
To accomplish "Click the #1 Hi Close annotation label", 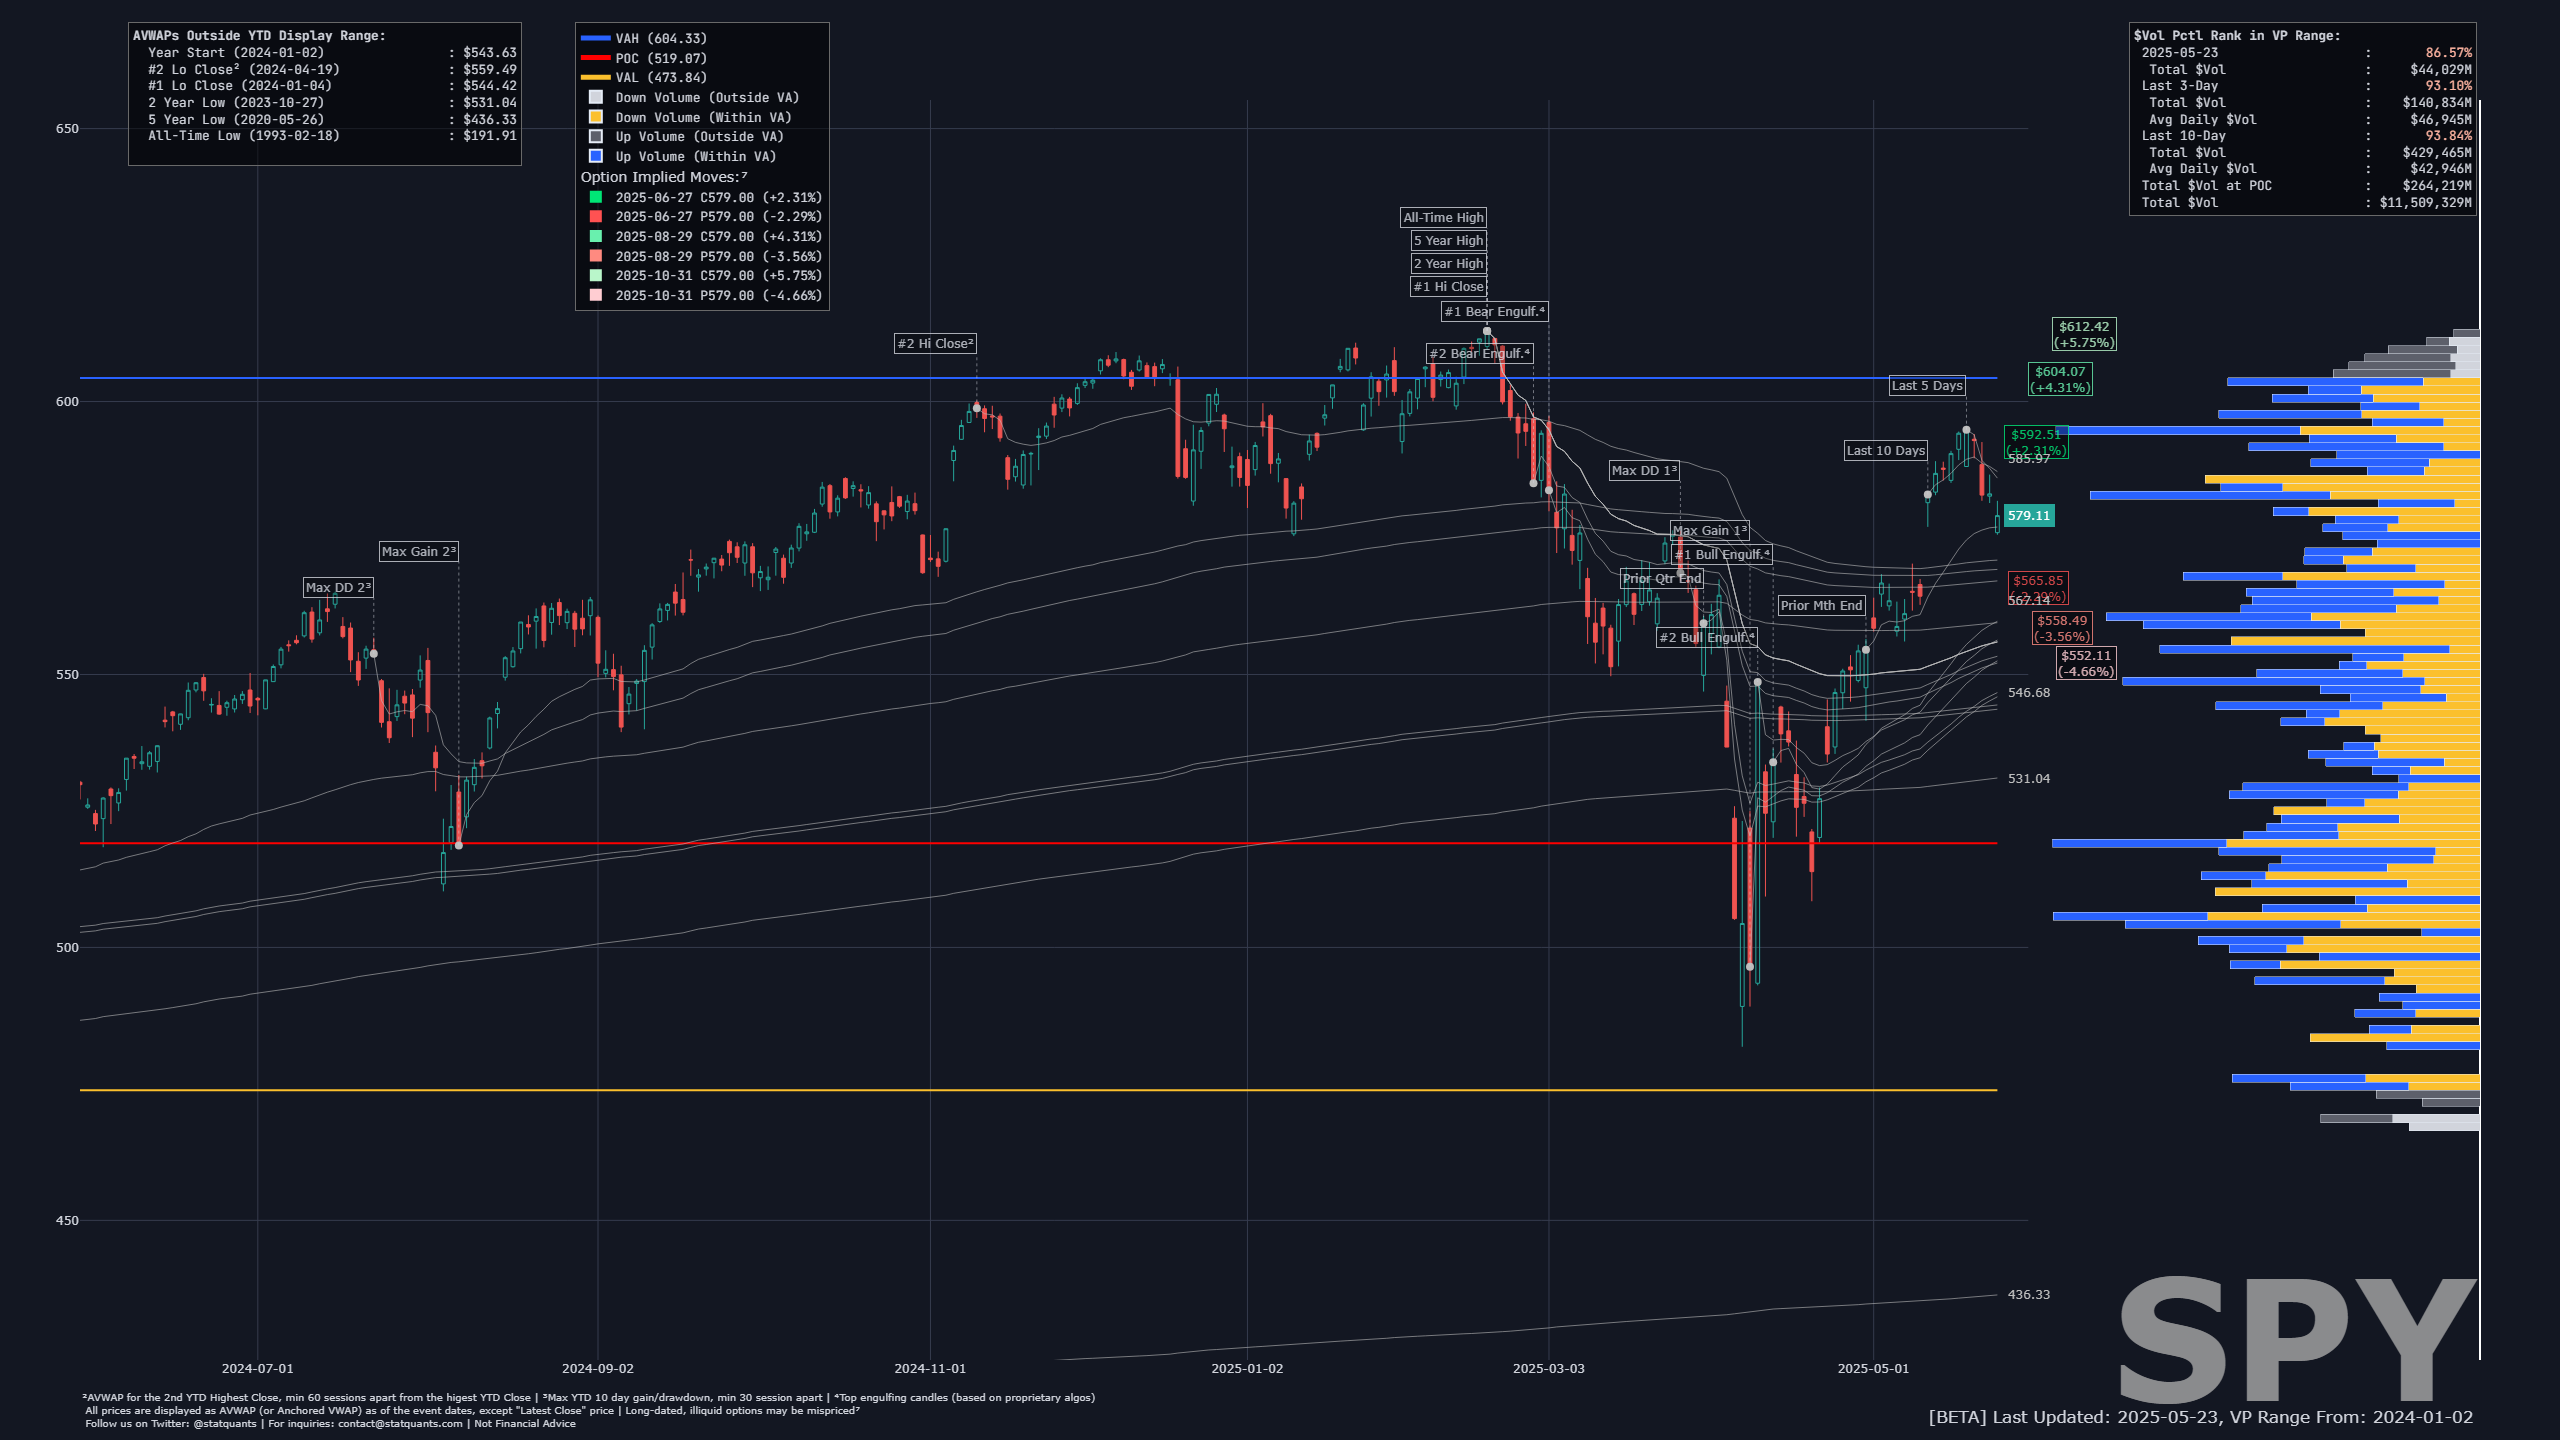I will tap(1448, 287).
